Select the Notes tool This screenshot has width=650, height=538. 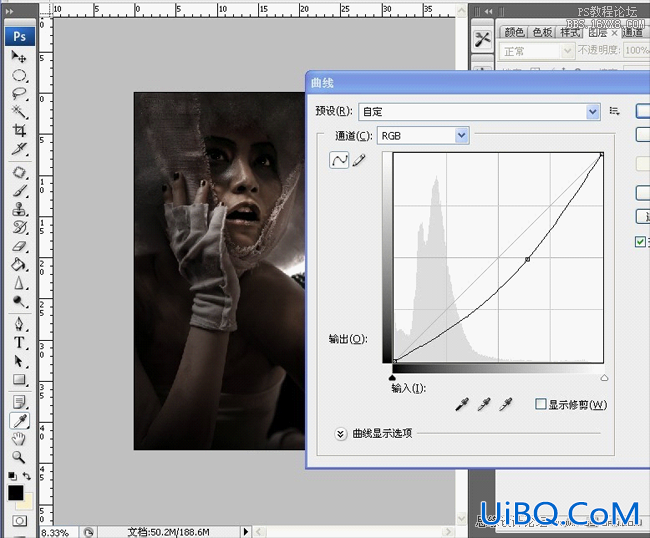point(19,402)
